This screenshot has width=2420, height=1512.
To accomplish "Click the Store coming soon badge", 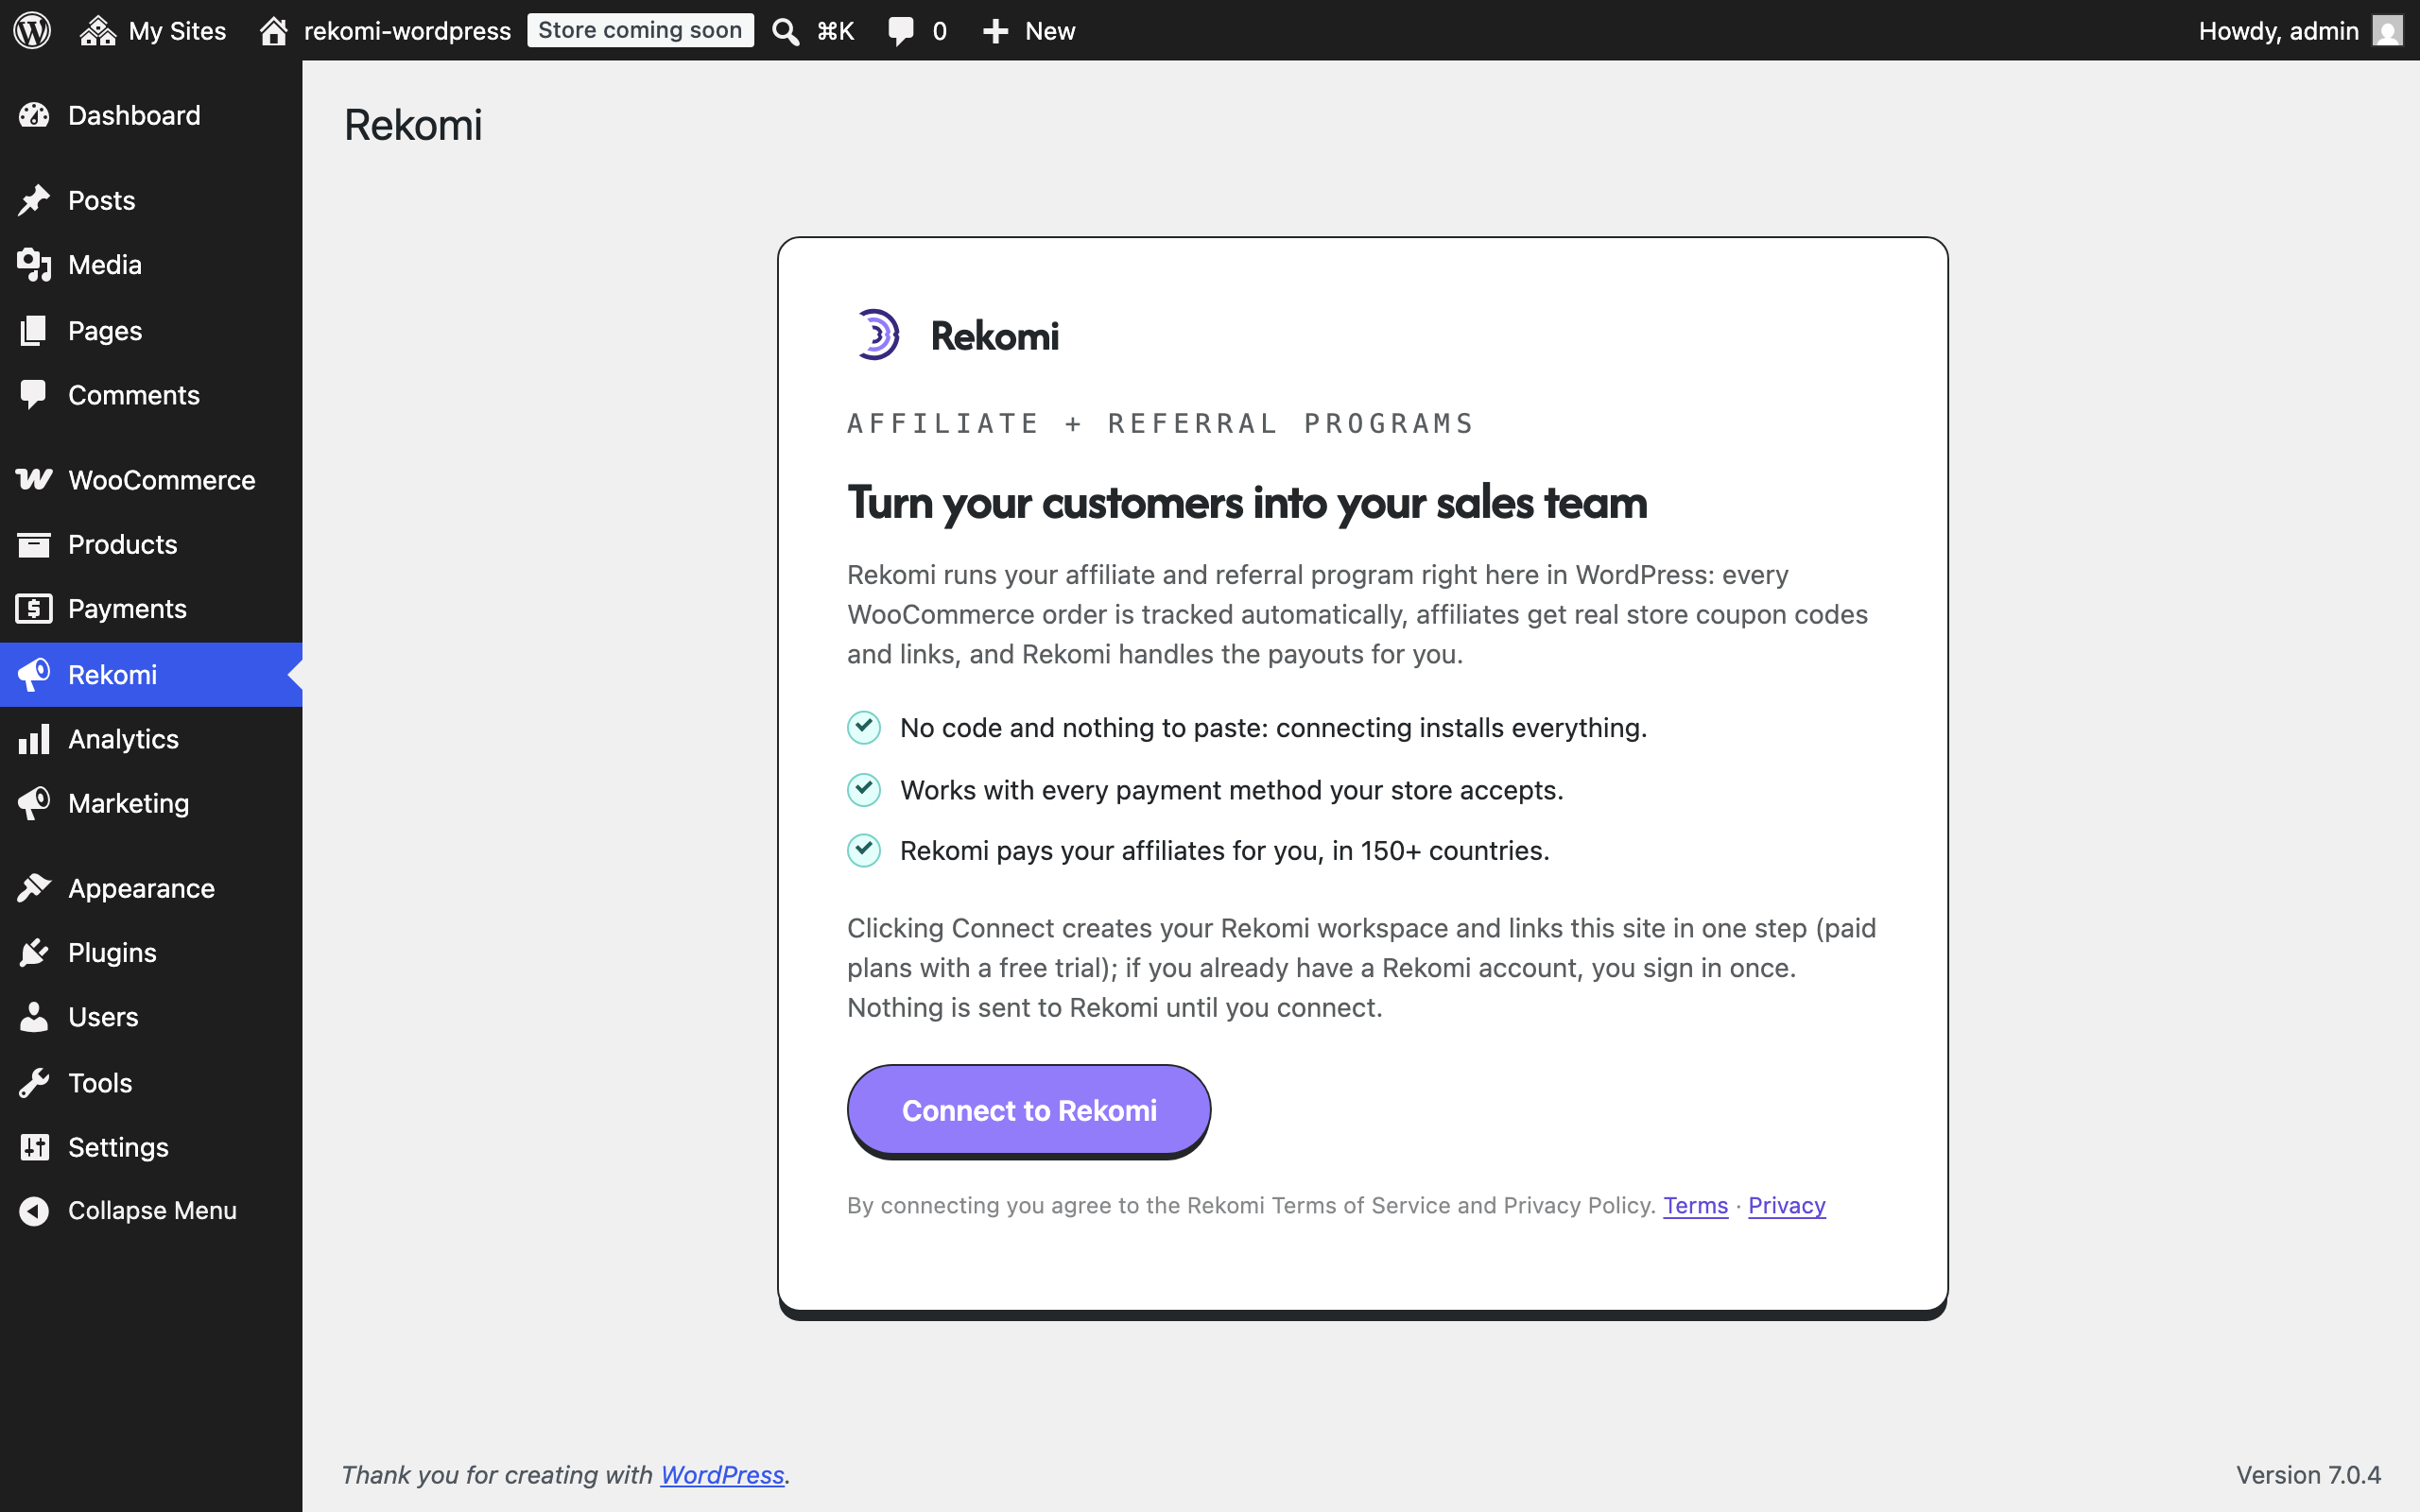I will point(640,30).
